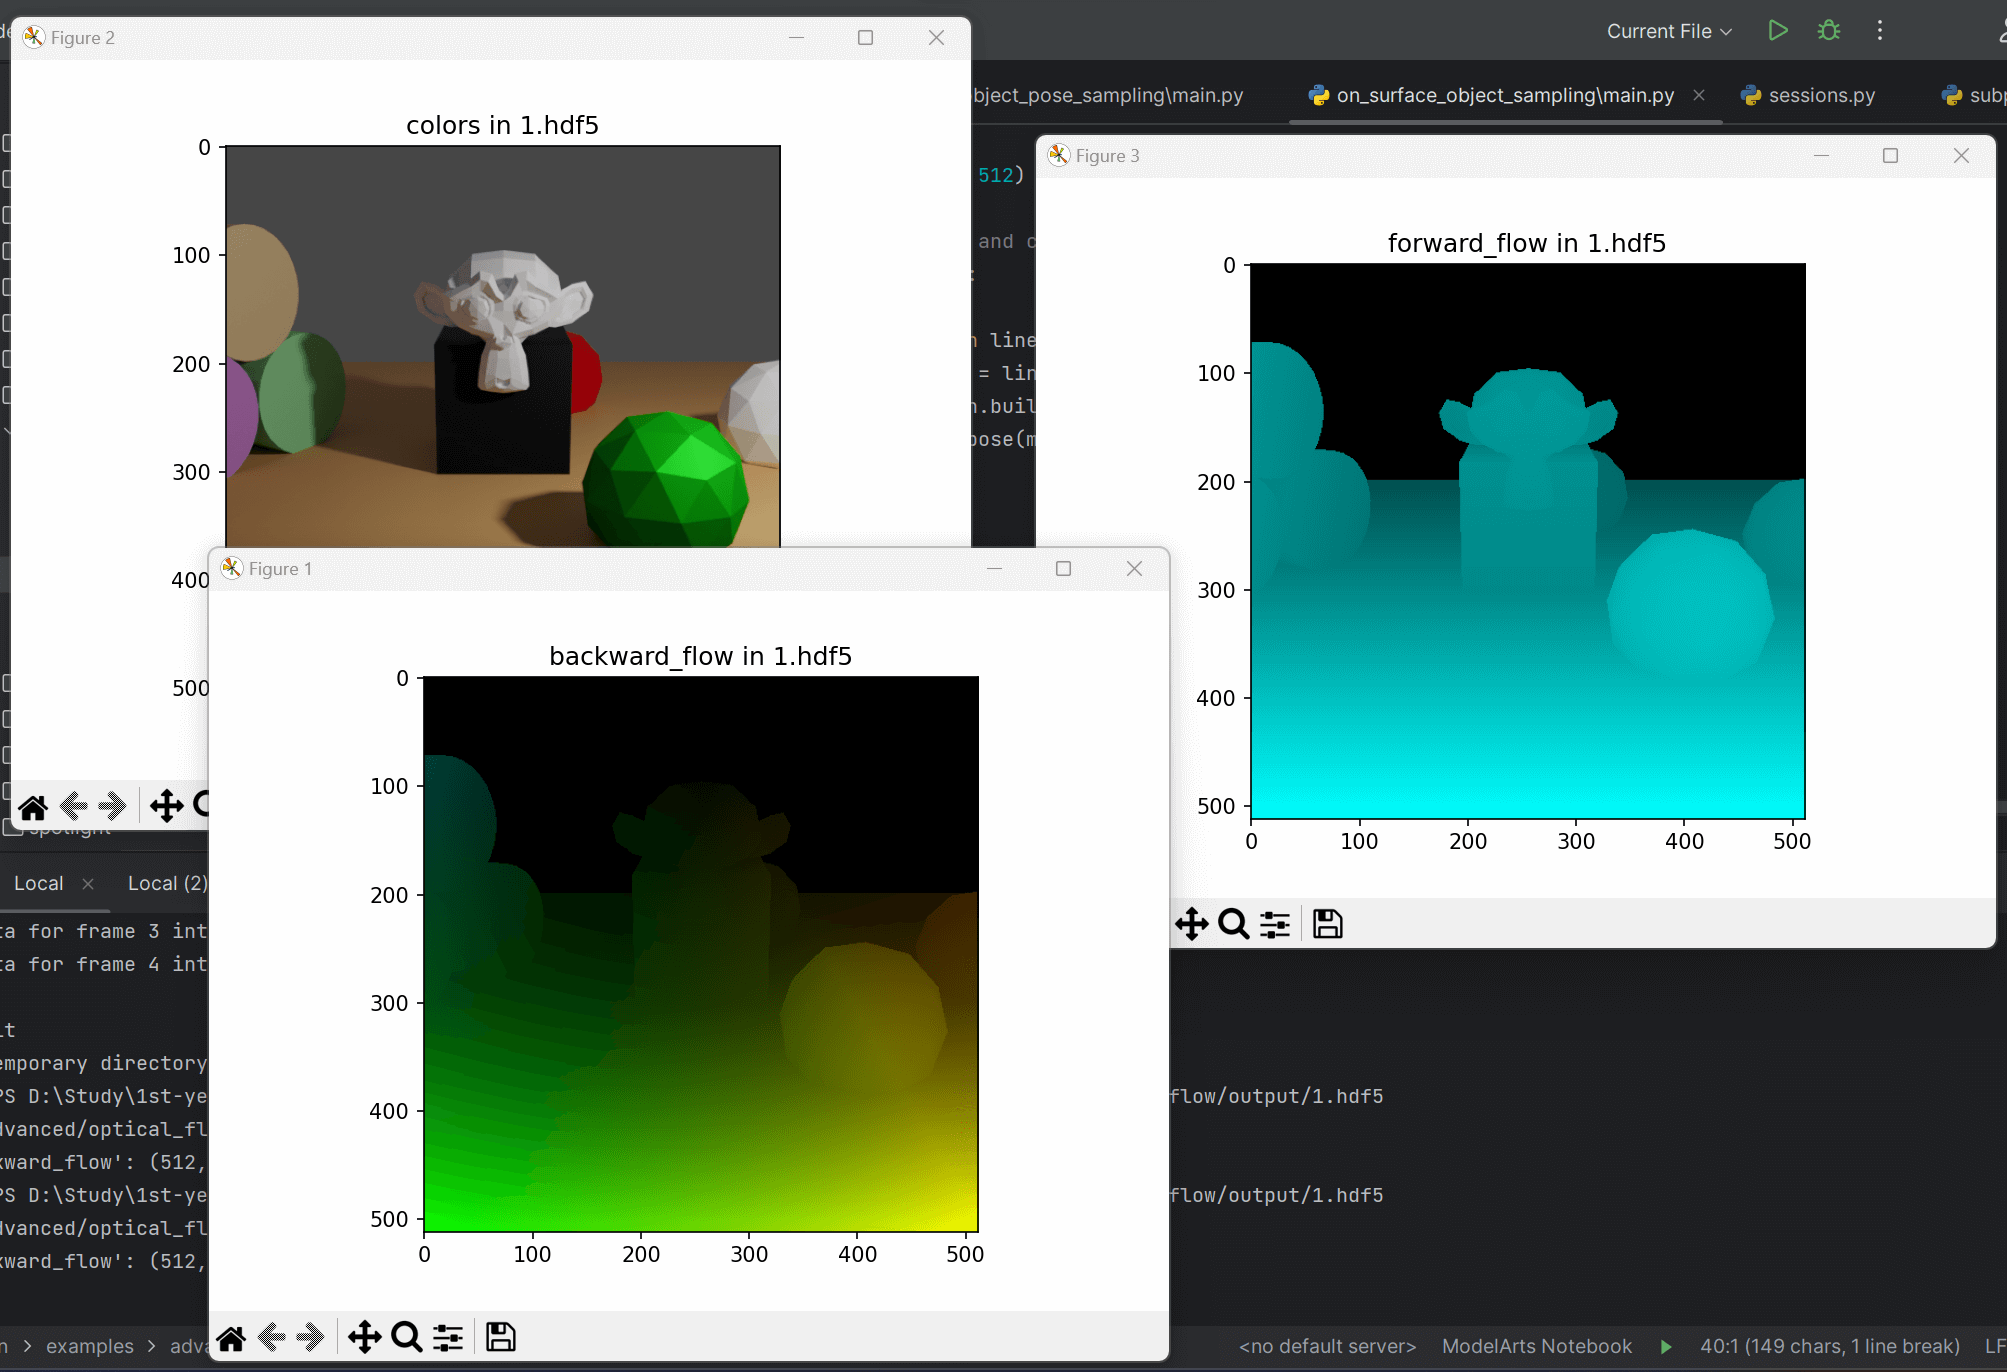
Task: Click the Back arrow in Figure 1 toolbar
Action: pyautogui.click(x=272, y=1337)
